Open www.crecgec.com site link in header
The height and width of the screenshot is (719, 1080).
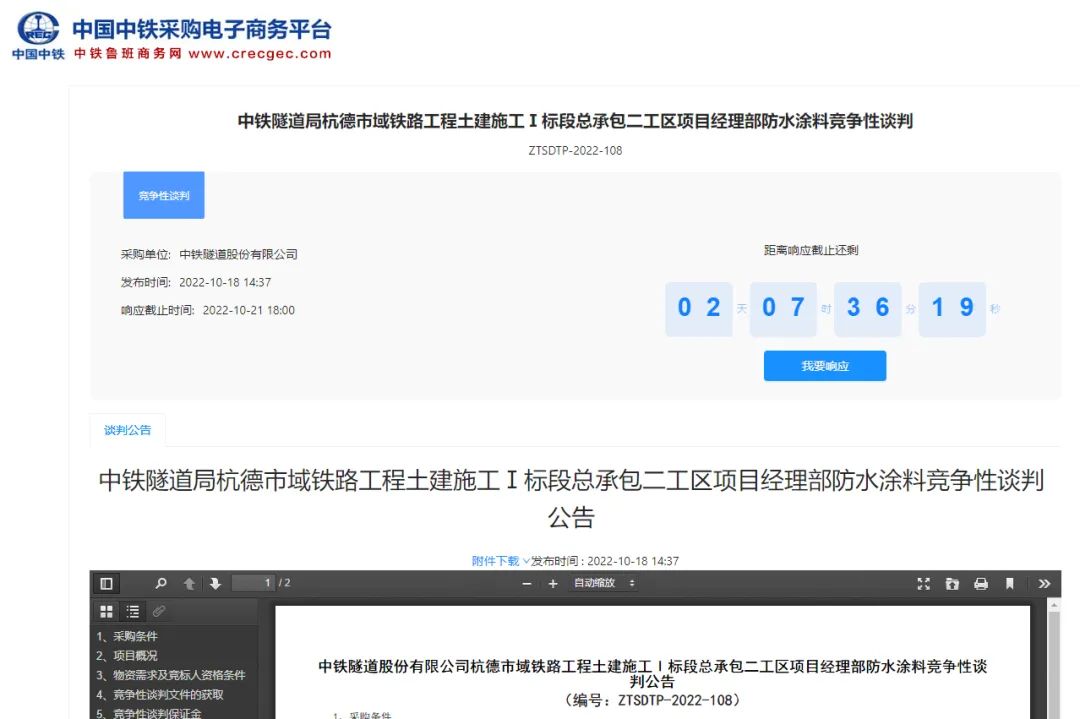(260, 54)
